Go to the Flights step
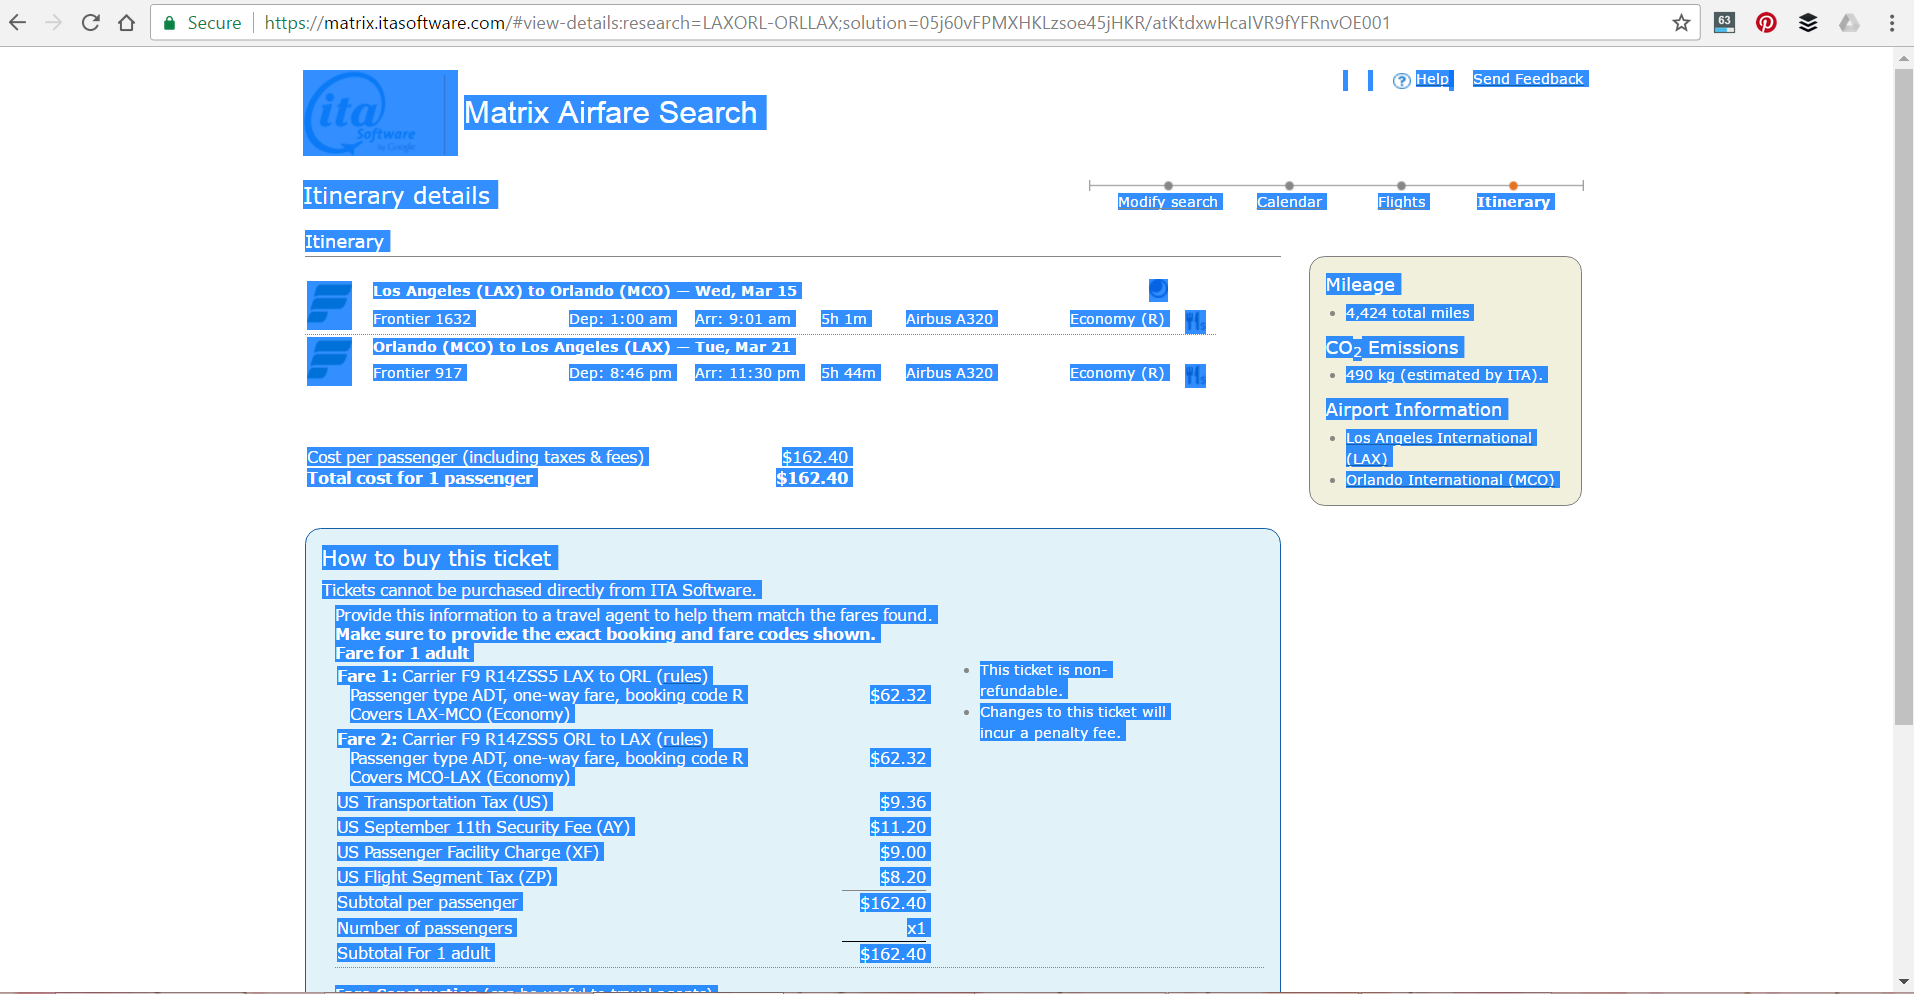The image size is (1917, 994). (x=1402, y=201)
